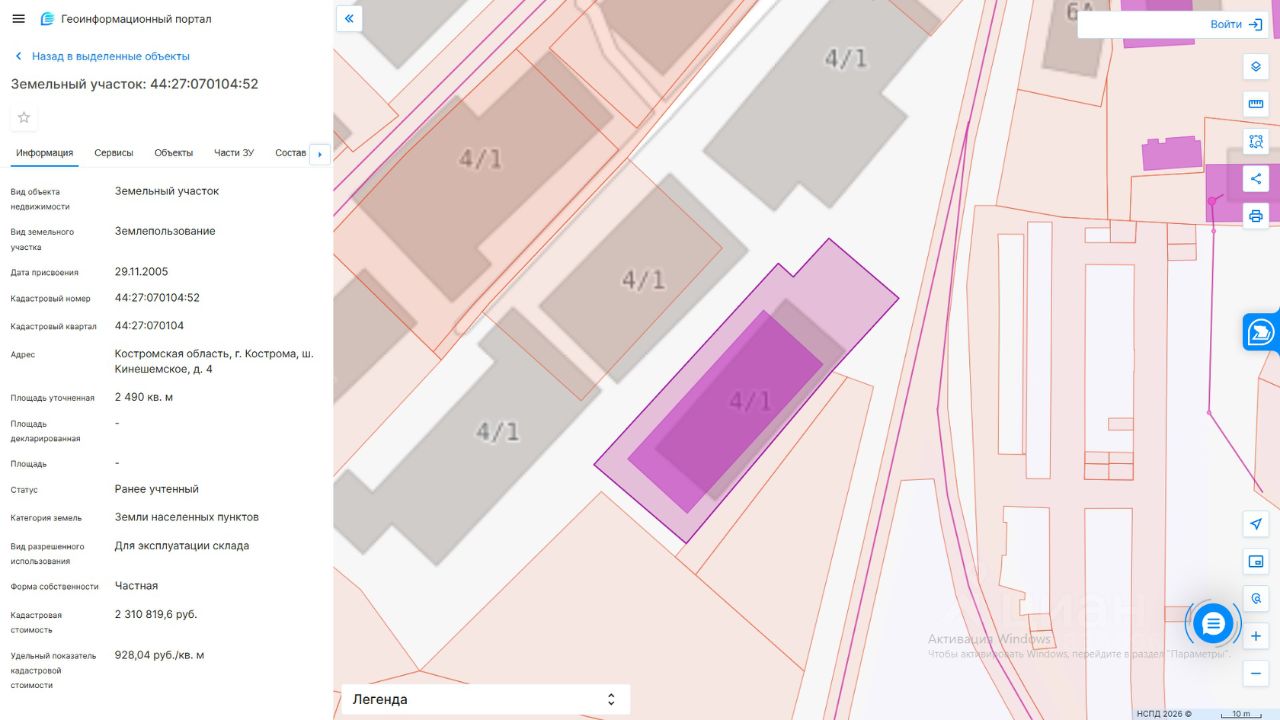Zoom in using the plus button

[x=1256, y=636]
